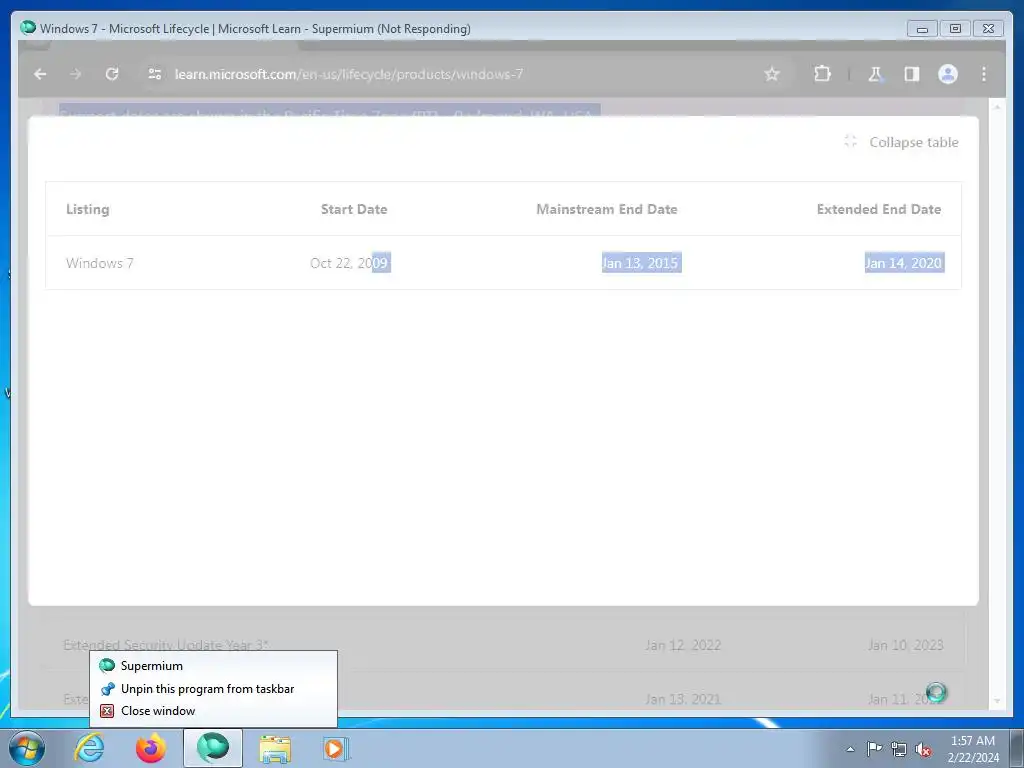
Task: Select Unpin this program from taskbar
Action: tap(213, 688)
